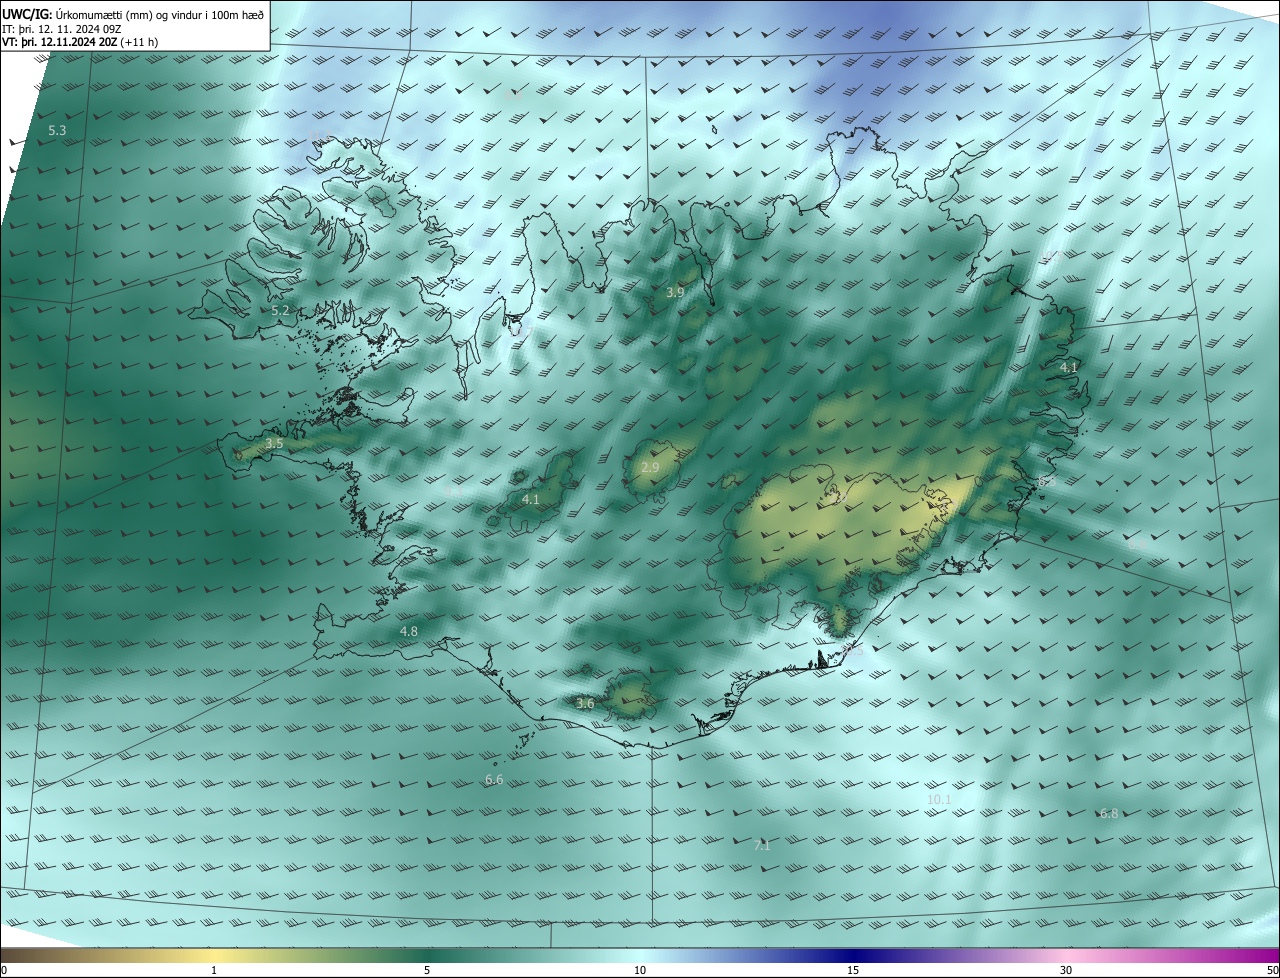Image resolution: width=1280 pixels, height=978 pixels.
Task: Click the 3.5 value on Snæfellsnes peninsula
Action: (274, 442)
